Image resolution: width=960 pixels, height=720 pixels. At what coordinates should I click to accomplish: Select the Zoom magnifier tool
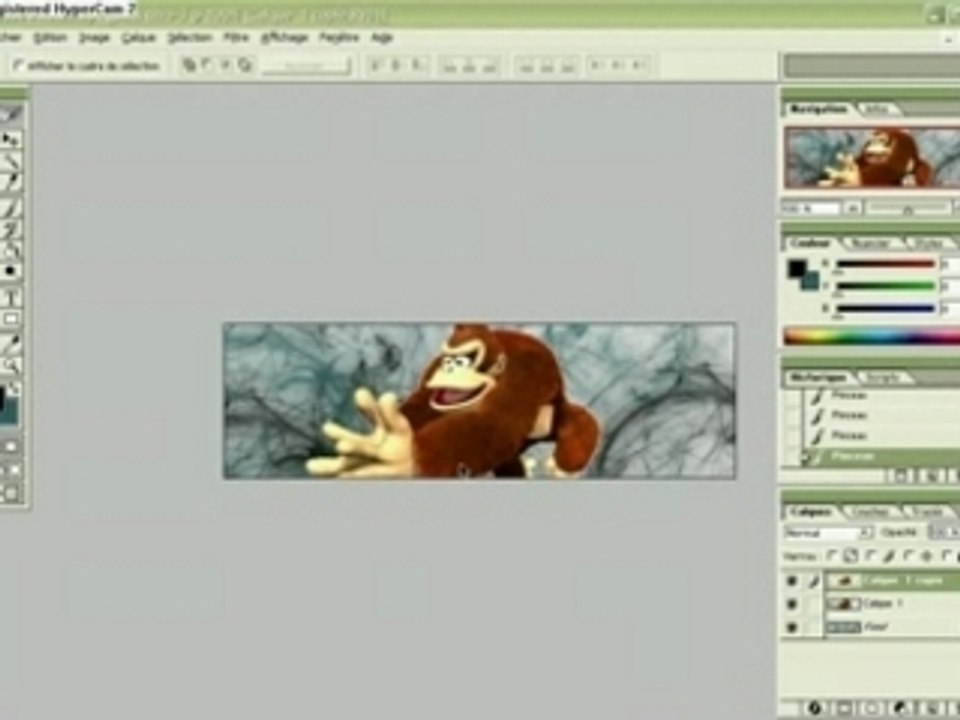[10, 366]
